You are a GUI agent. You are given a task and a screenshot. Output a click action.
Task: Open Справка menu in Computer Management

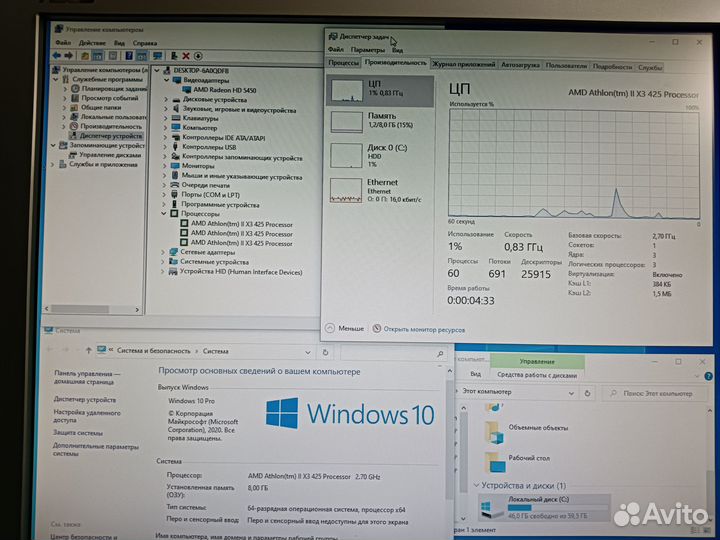click(x=145, y=43)
